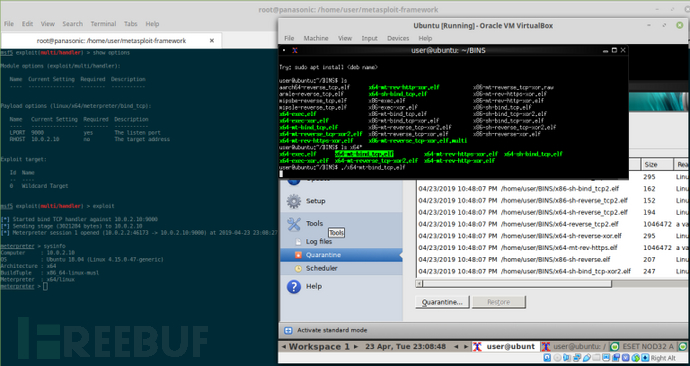
Task: Switch to ESET NOD32 A taskbar window
Action: (643, 347)
